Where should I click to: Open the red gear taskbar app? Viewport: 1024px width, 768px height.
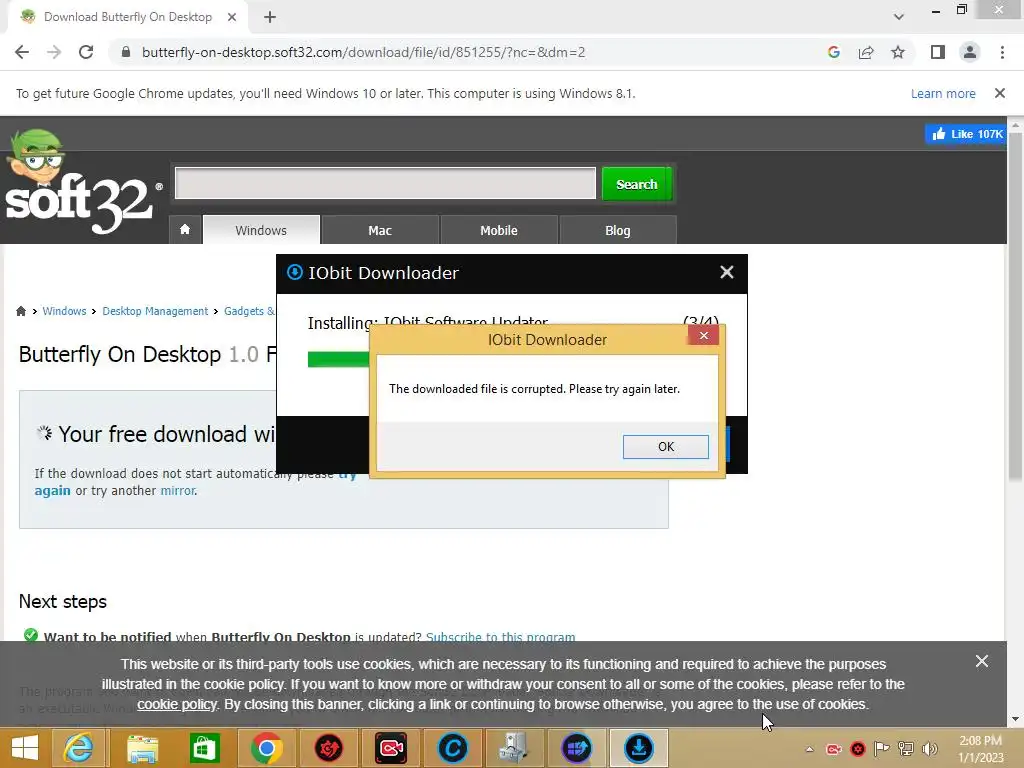click(x=328, y=748)
